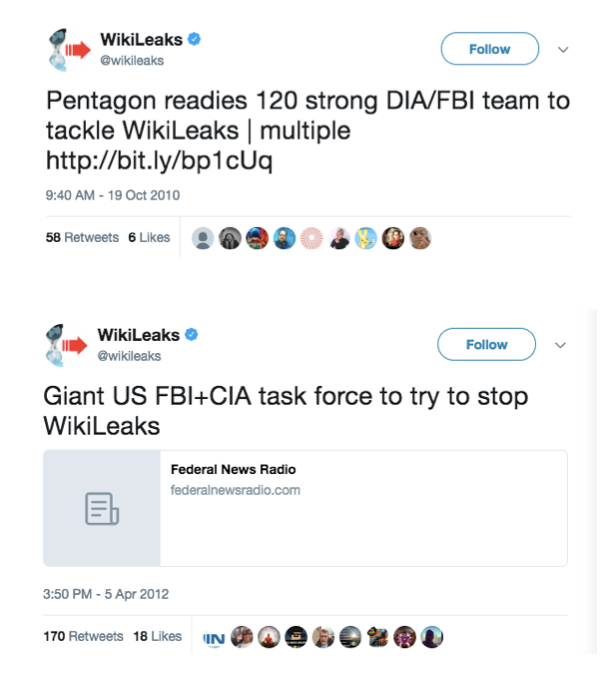This screenshot has height=673, width=610.
Task: View the 6 Likes list
Action: point(149,237)
